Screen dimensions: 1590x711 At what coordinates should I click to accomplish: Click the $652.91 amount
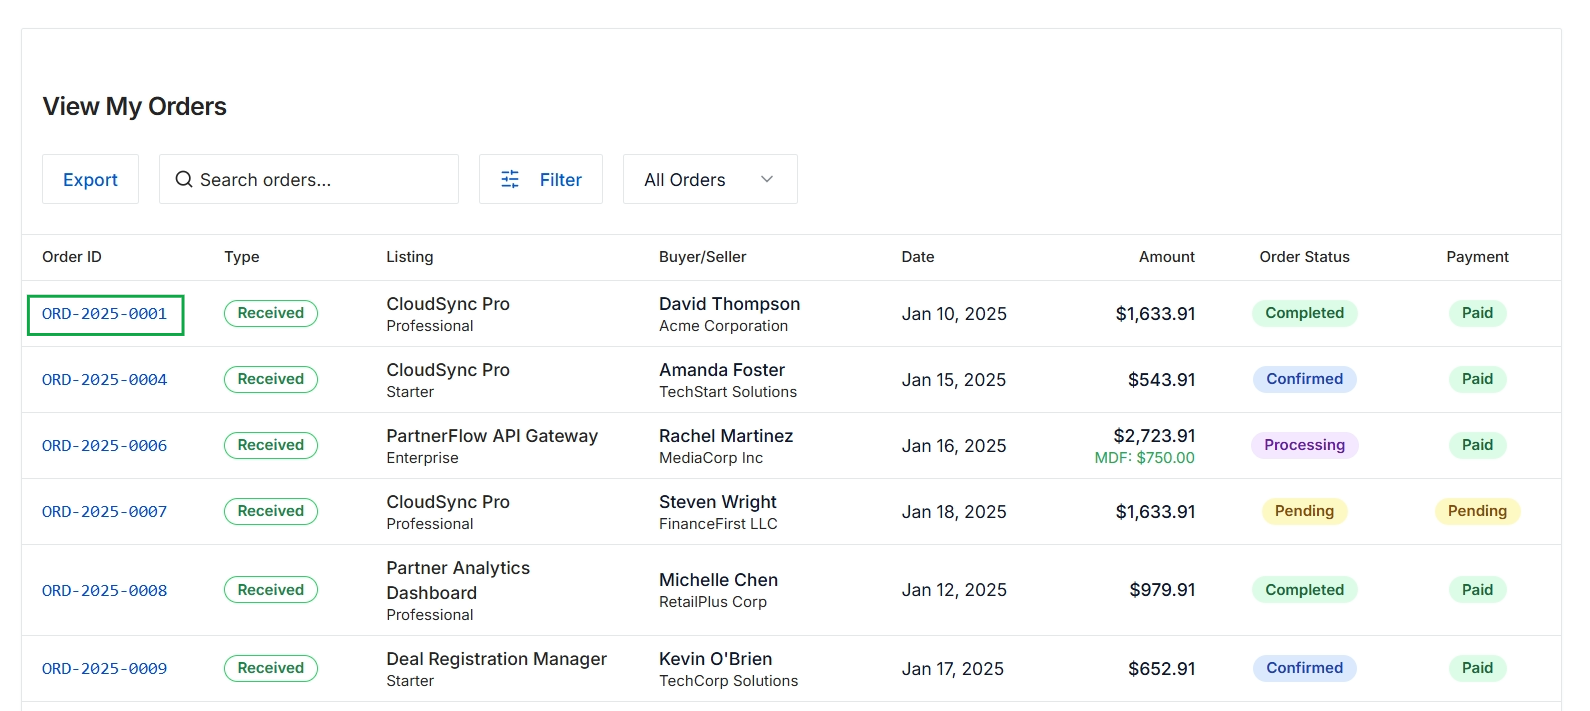coord(1162,669)
